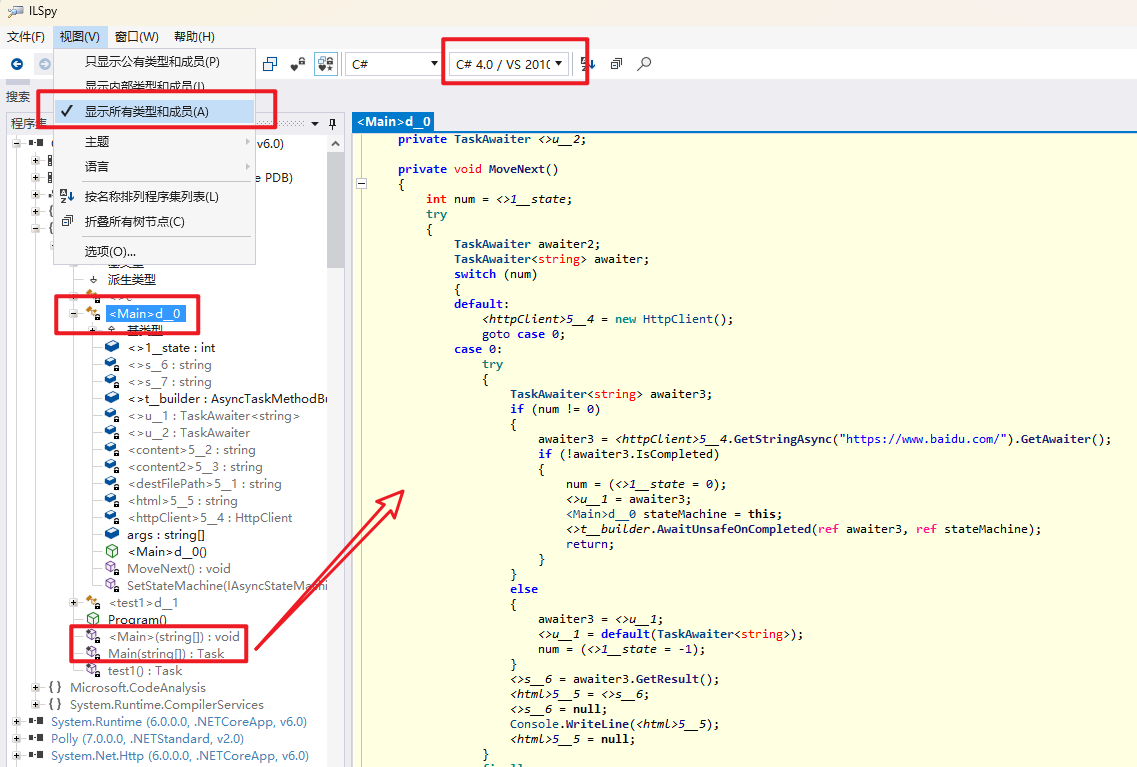Open the C# 4.0 / VS 2010 version dropdown
This screenshot has width=1137, height=767.
pos(508,64)
